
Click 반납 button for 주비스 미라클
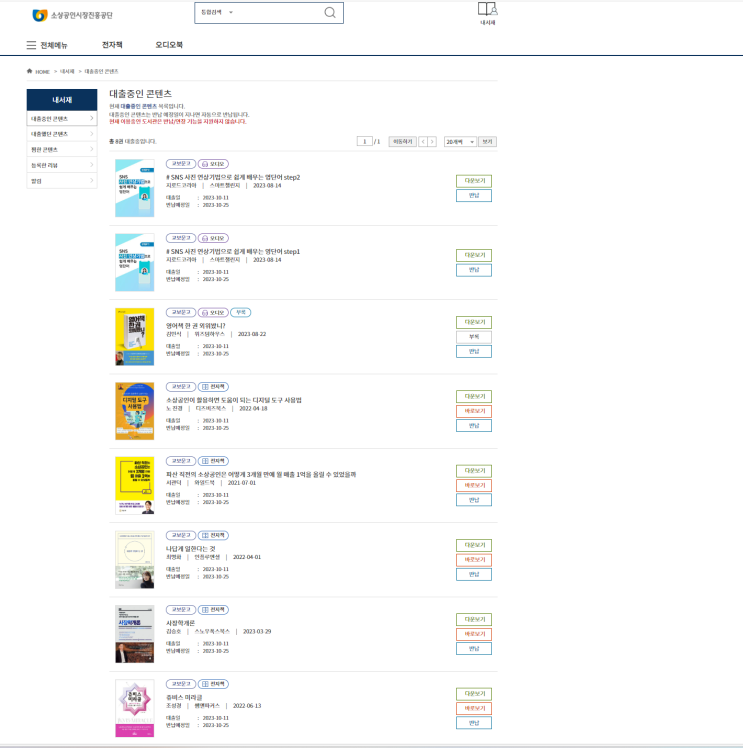pos(474,723)
